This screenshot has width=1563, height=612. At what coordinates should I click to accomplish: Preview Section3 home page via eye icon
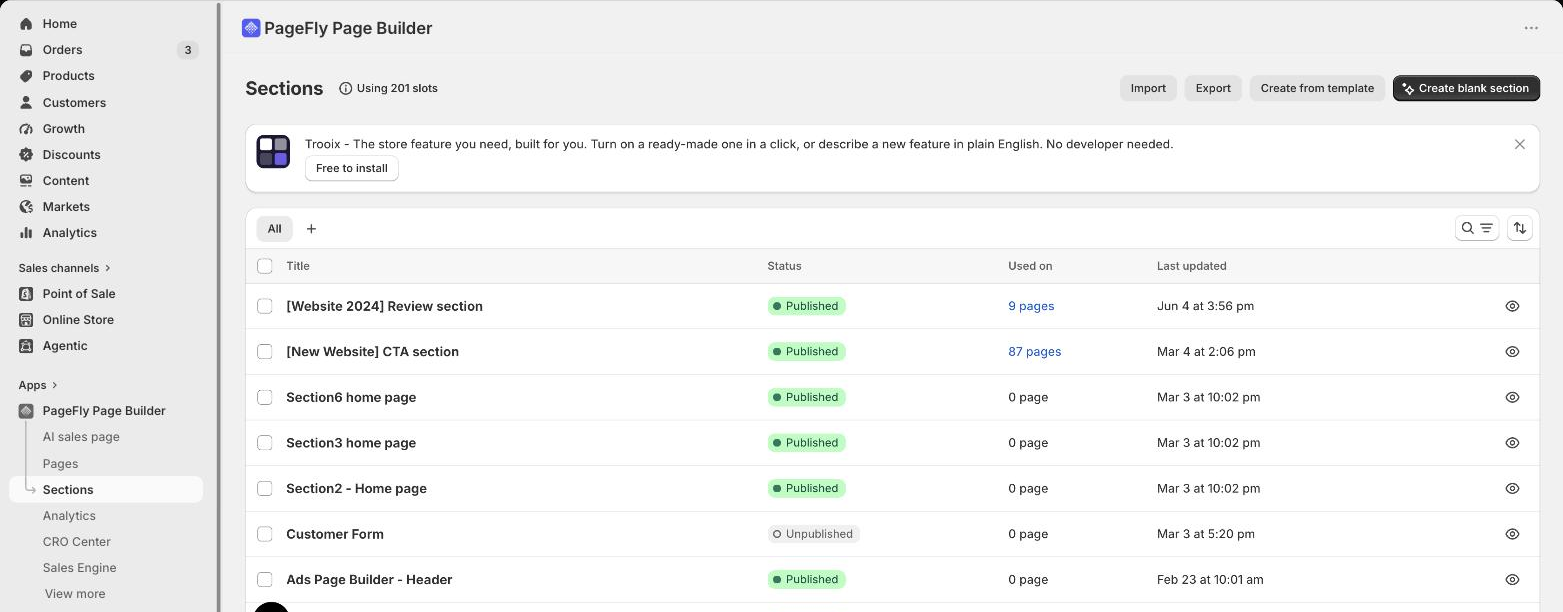pos(1512,443)
